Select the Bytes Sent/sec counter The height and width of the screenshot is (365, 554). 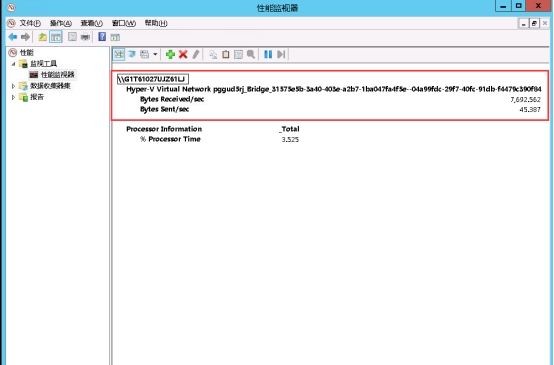coord(164,109)
